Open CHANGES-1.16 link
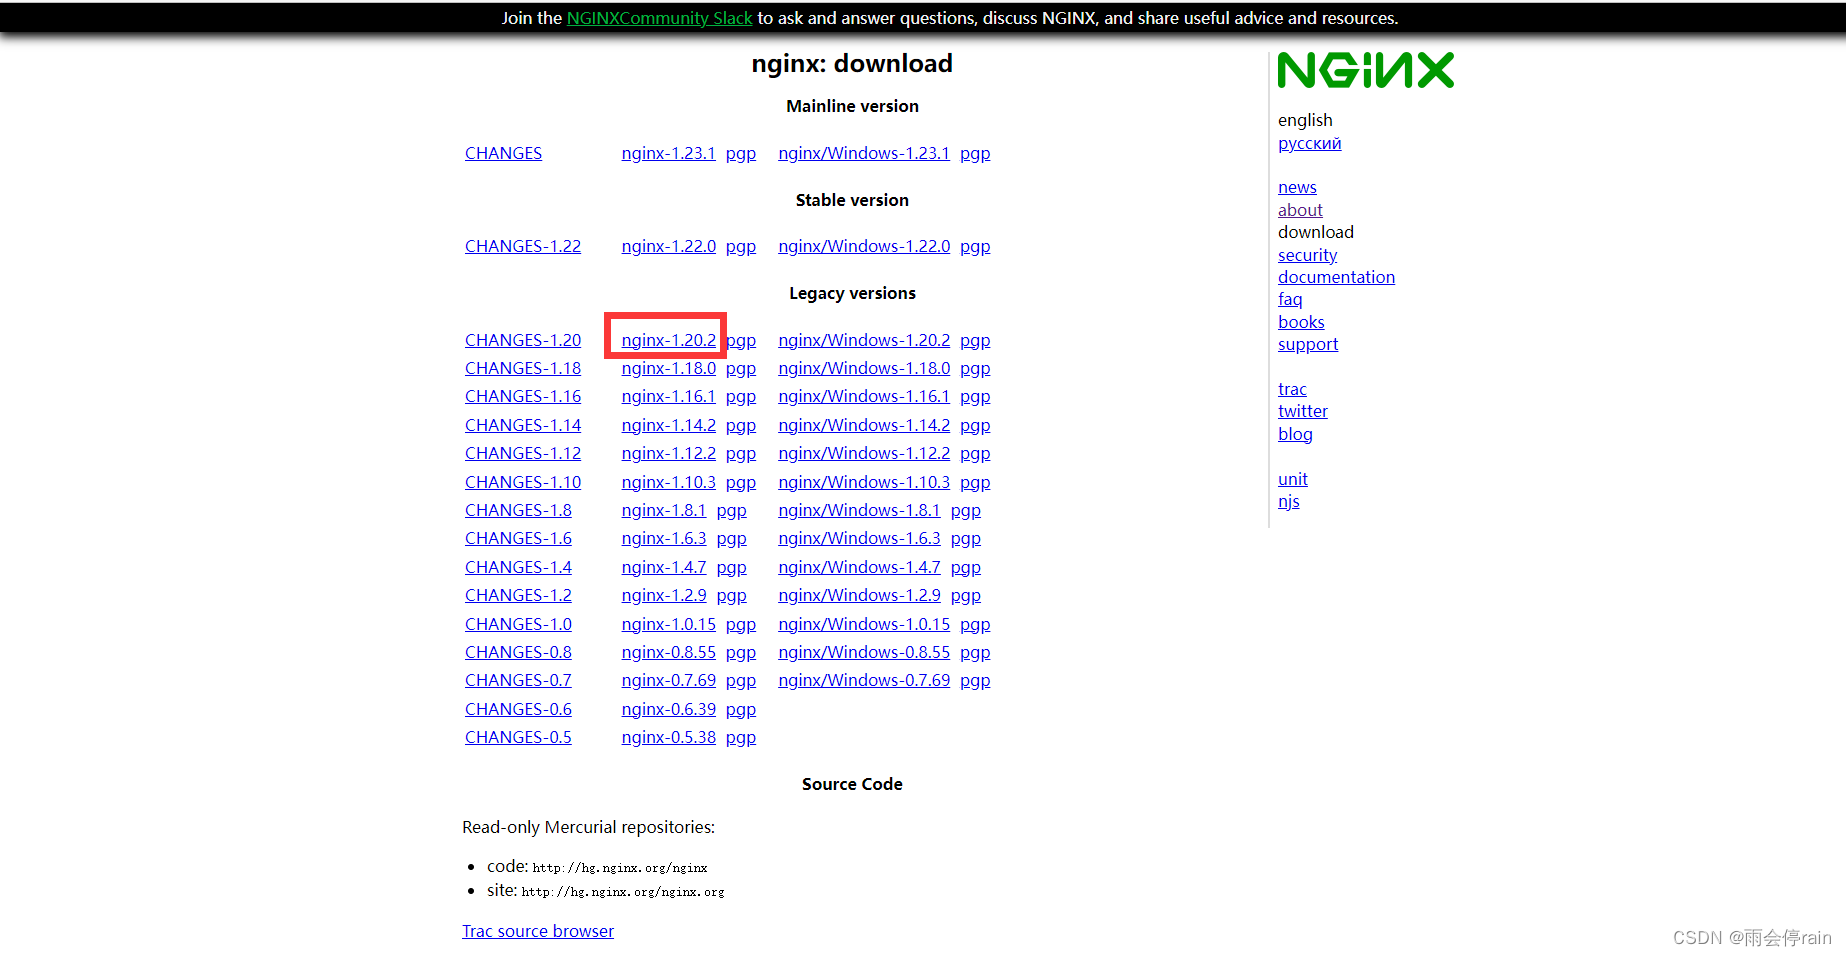1846x956 pixels. tap(523, 396)
